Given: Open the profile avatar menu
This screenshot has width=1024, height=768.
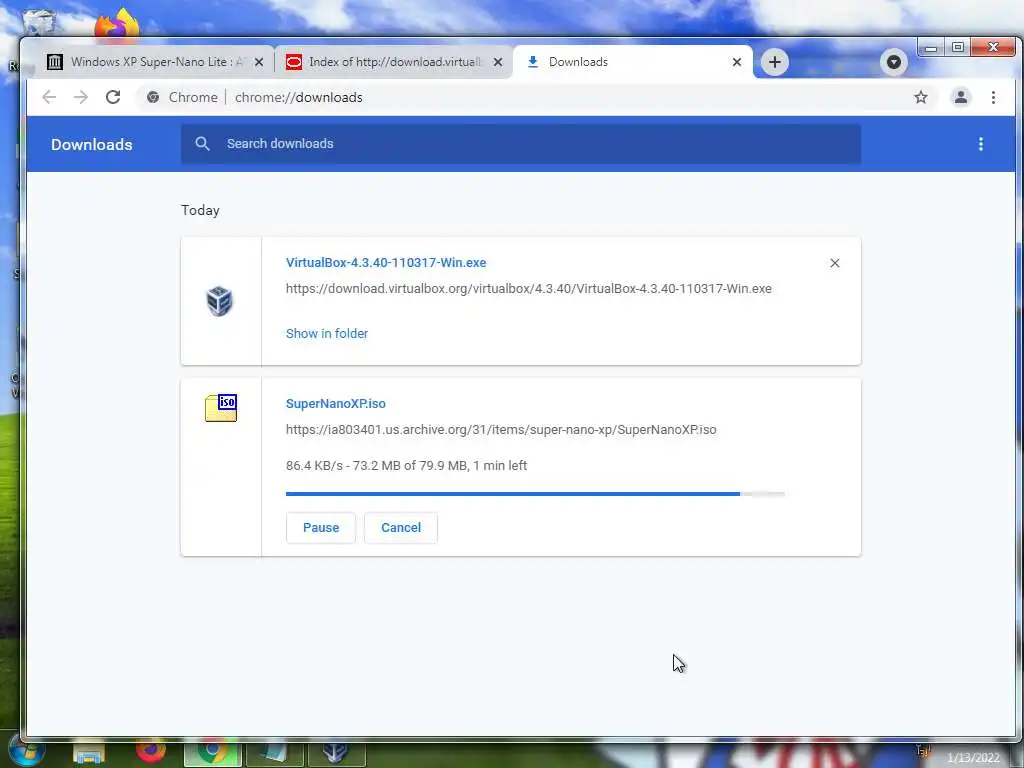Looking at the screenshot, I should click(x=961, y=97).
